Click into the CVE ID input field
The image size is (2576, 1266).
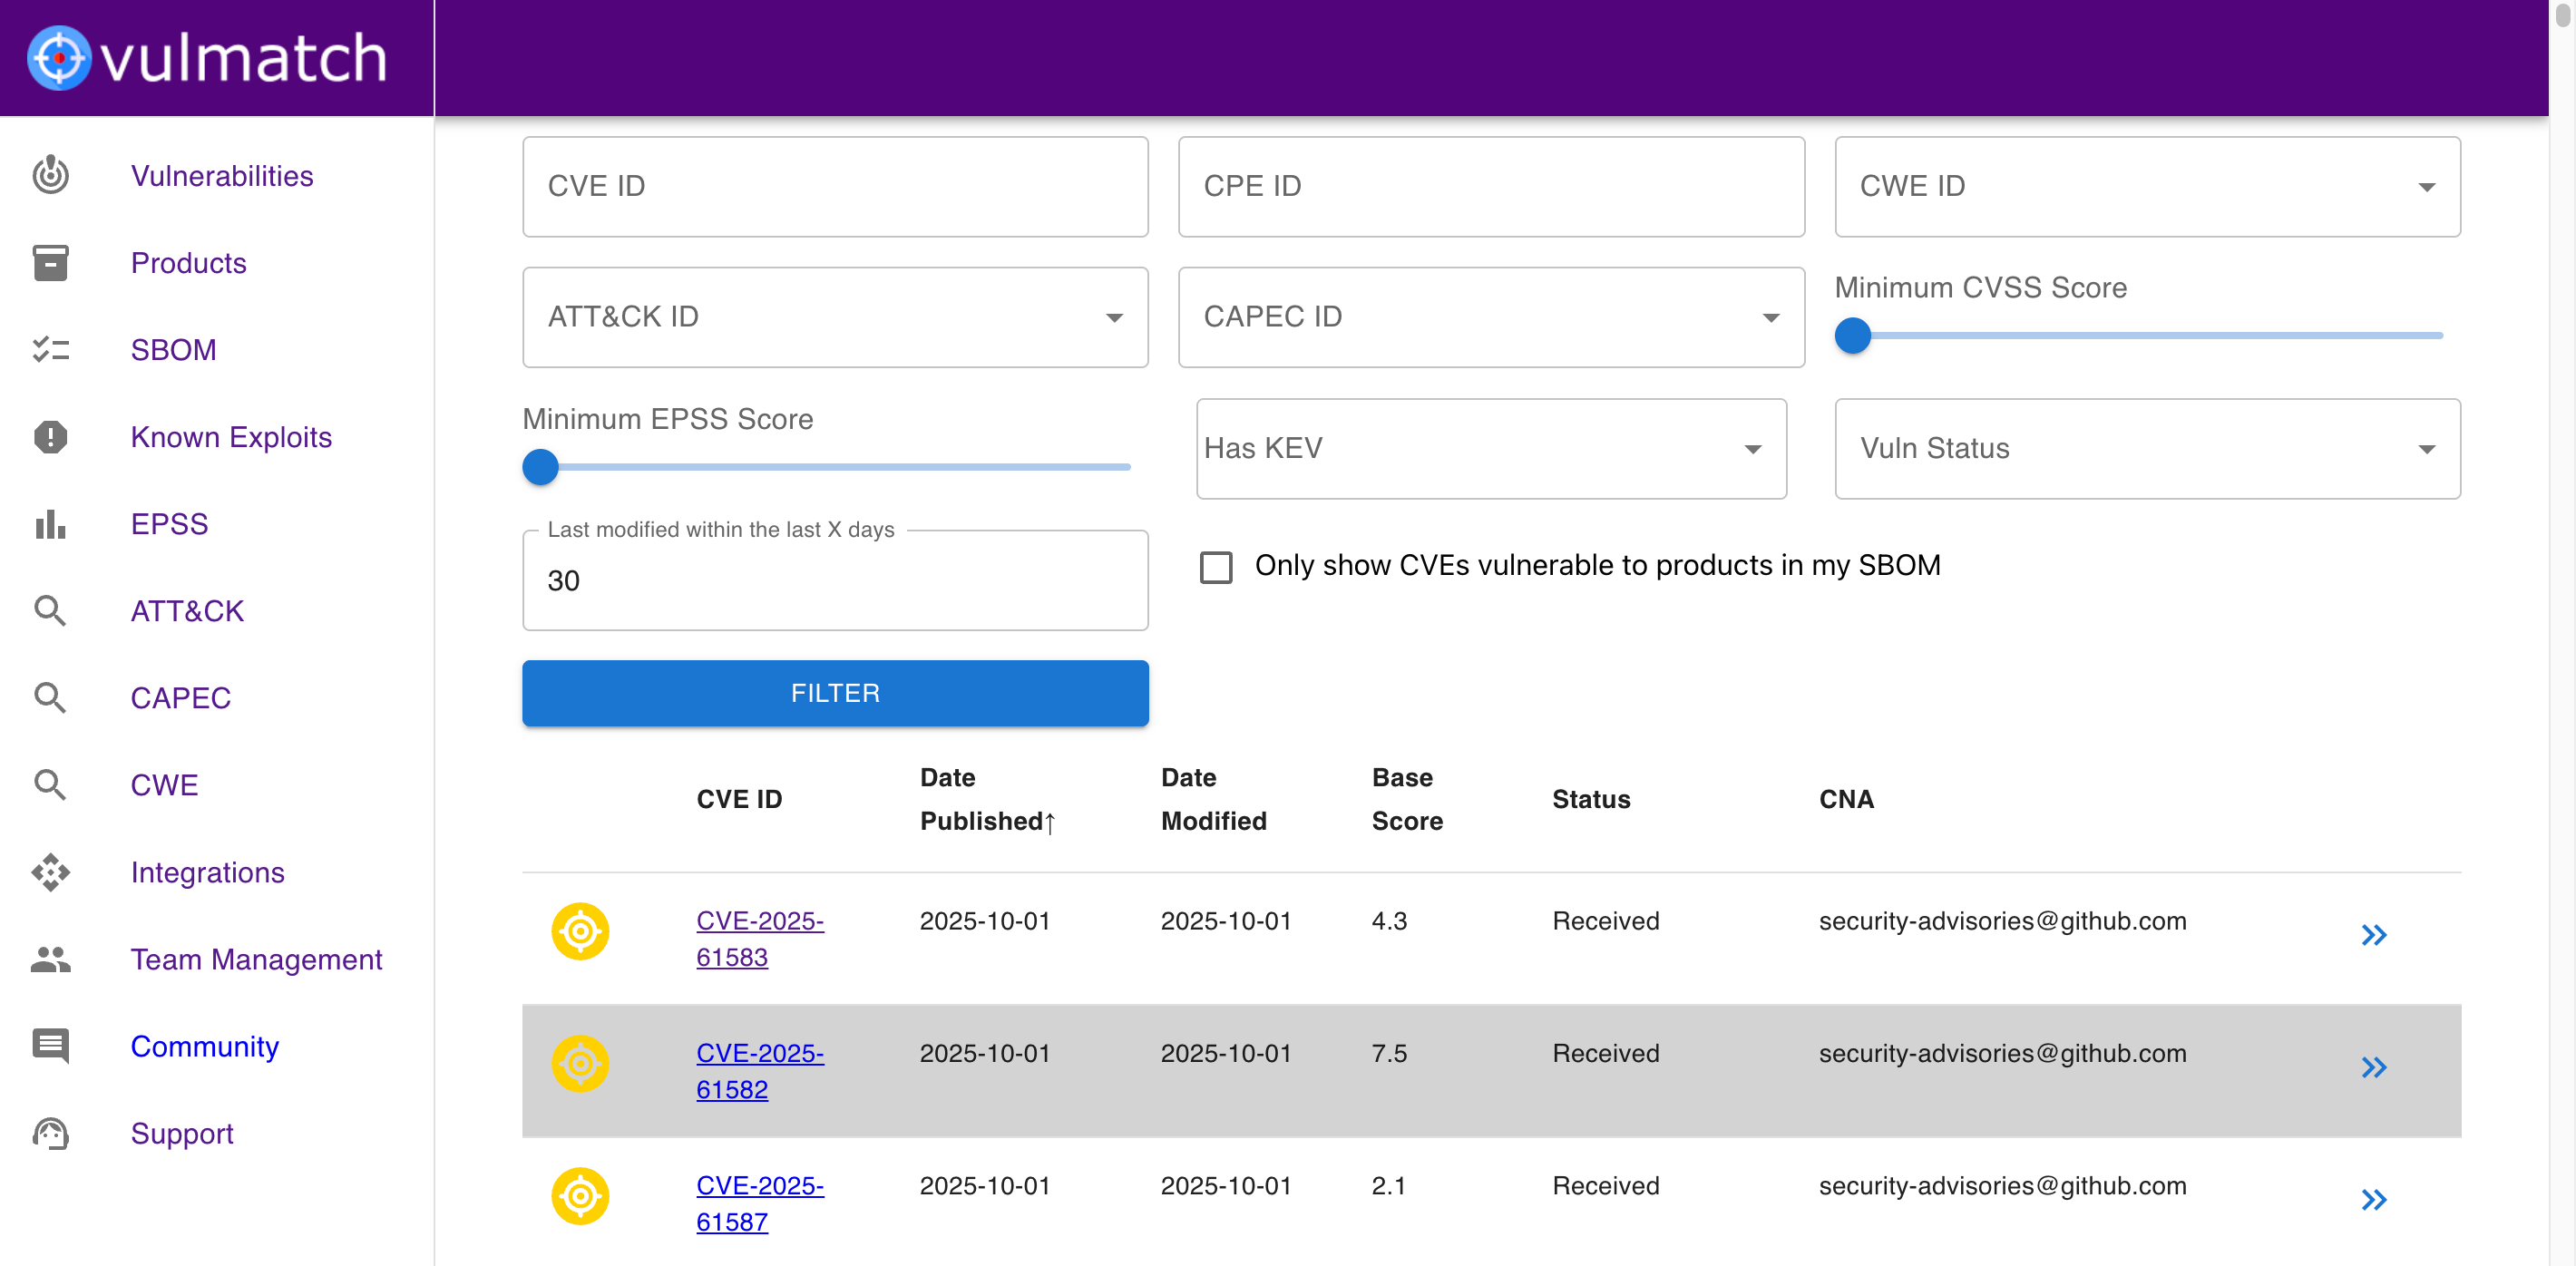pos(835,187)
